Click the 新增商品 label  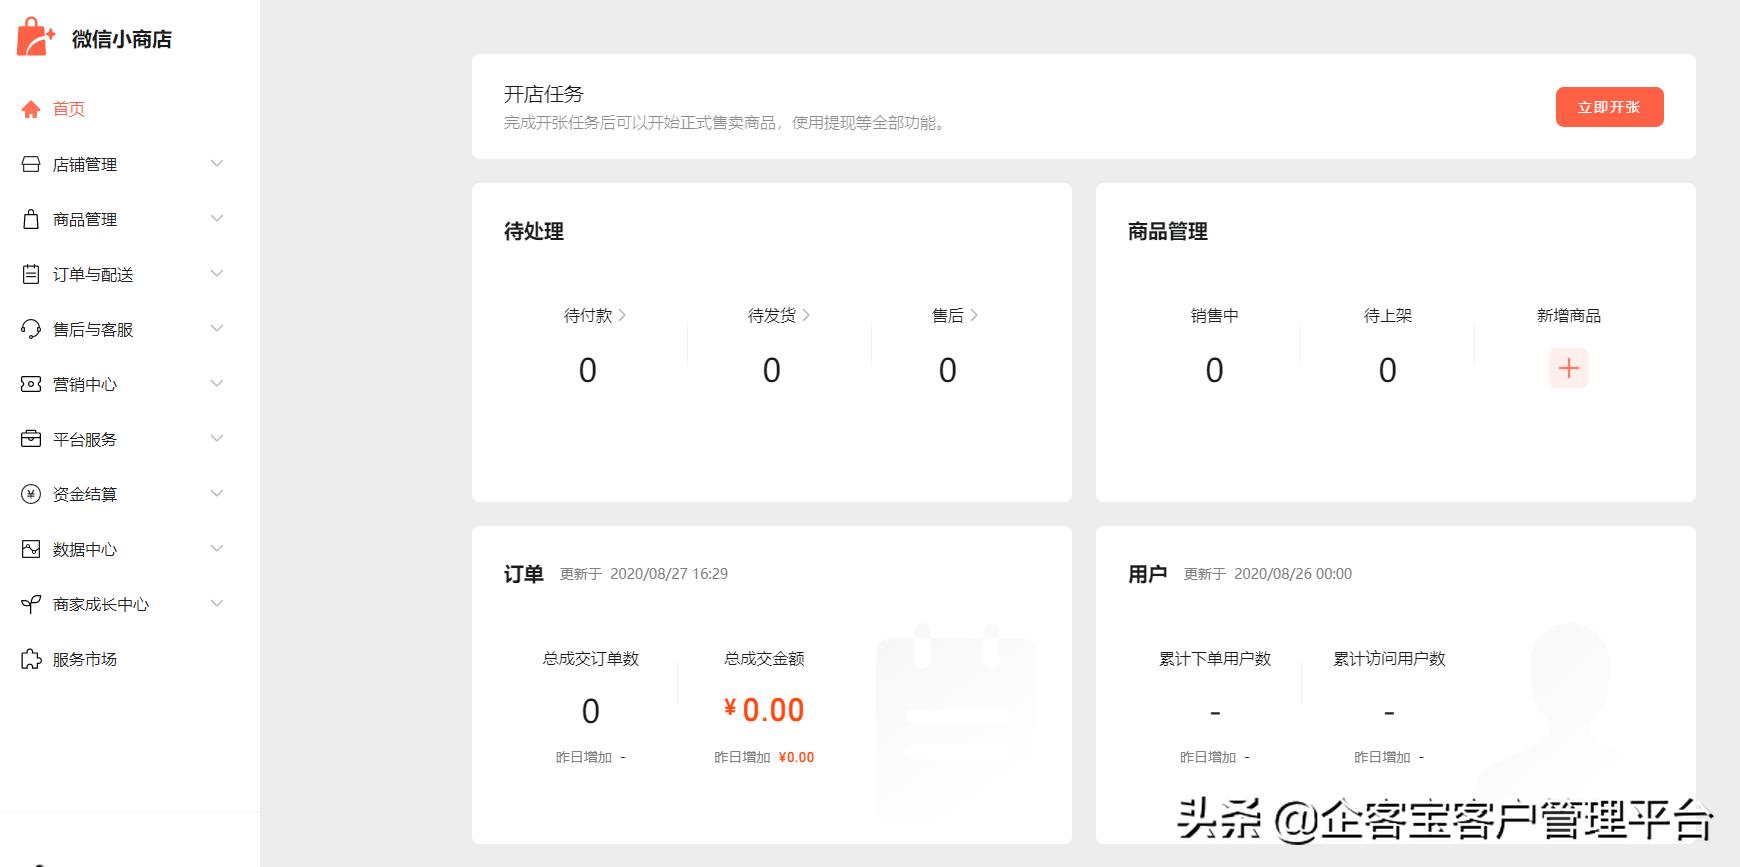pyautogui.click(x=1569, y=315)
